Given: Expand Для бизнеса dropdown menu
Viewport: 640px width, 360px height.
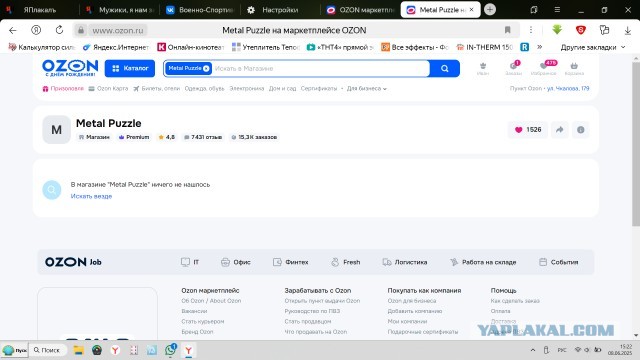Looking at the screenshot, I should [x=367, y=89].
